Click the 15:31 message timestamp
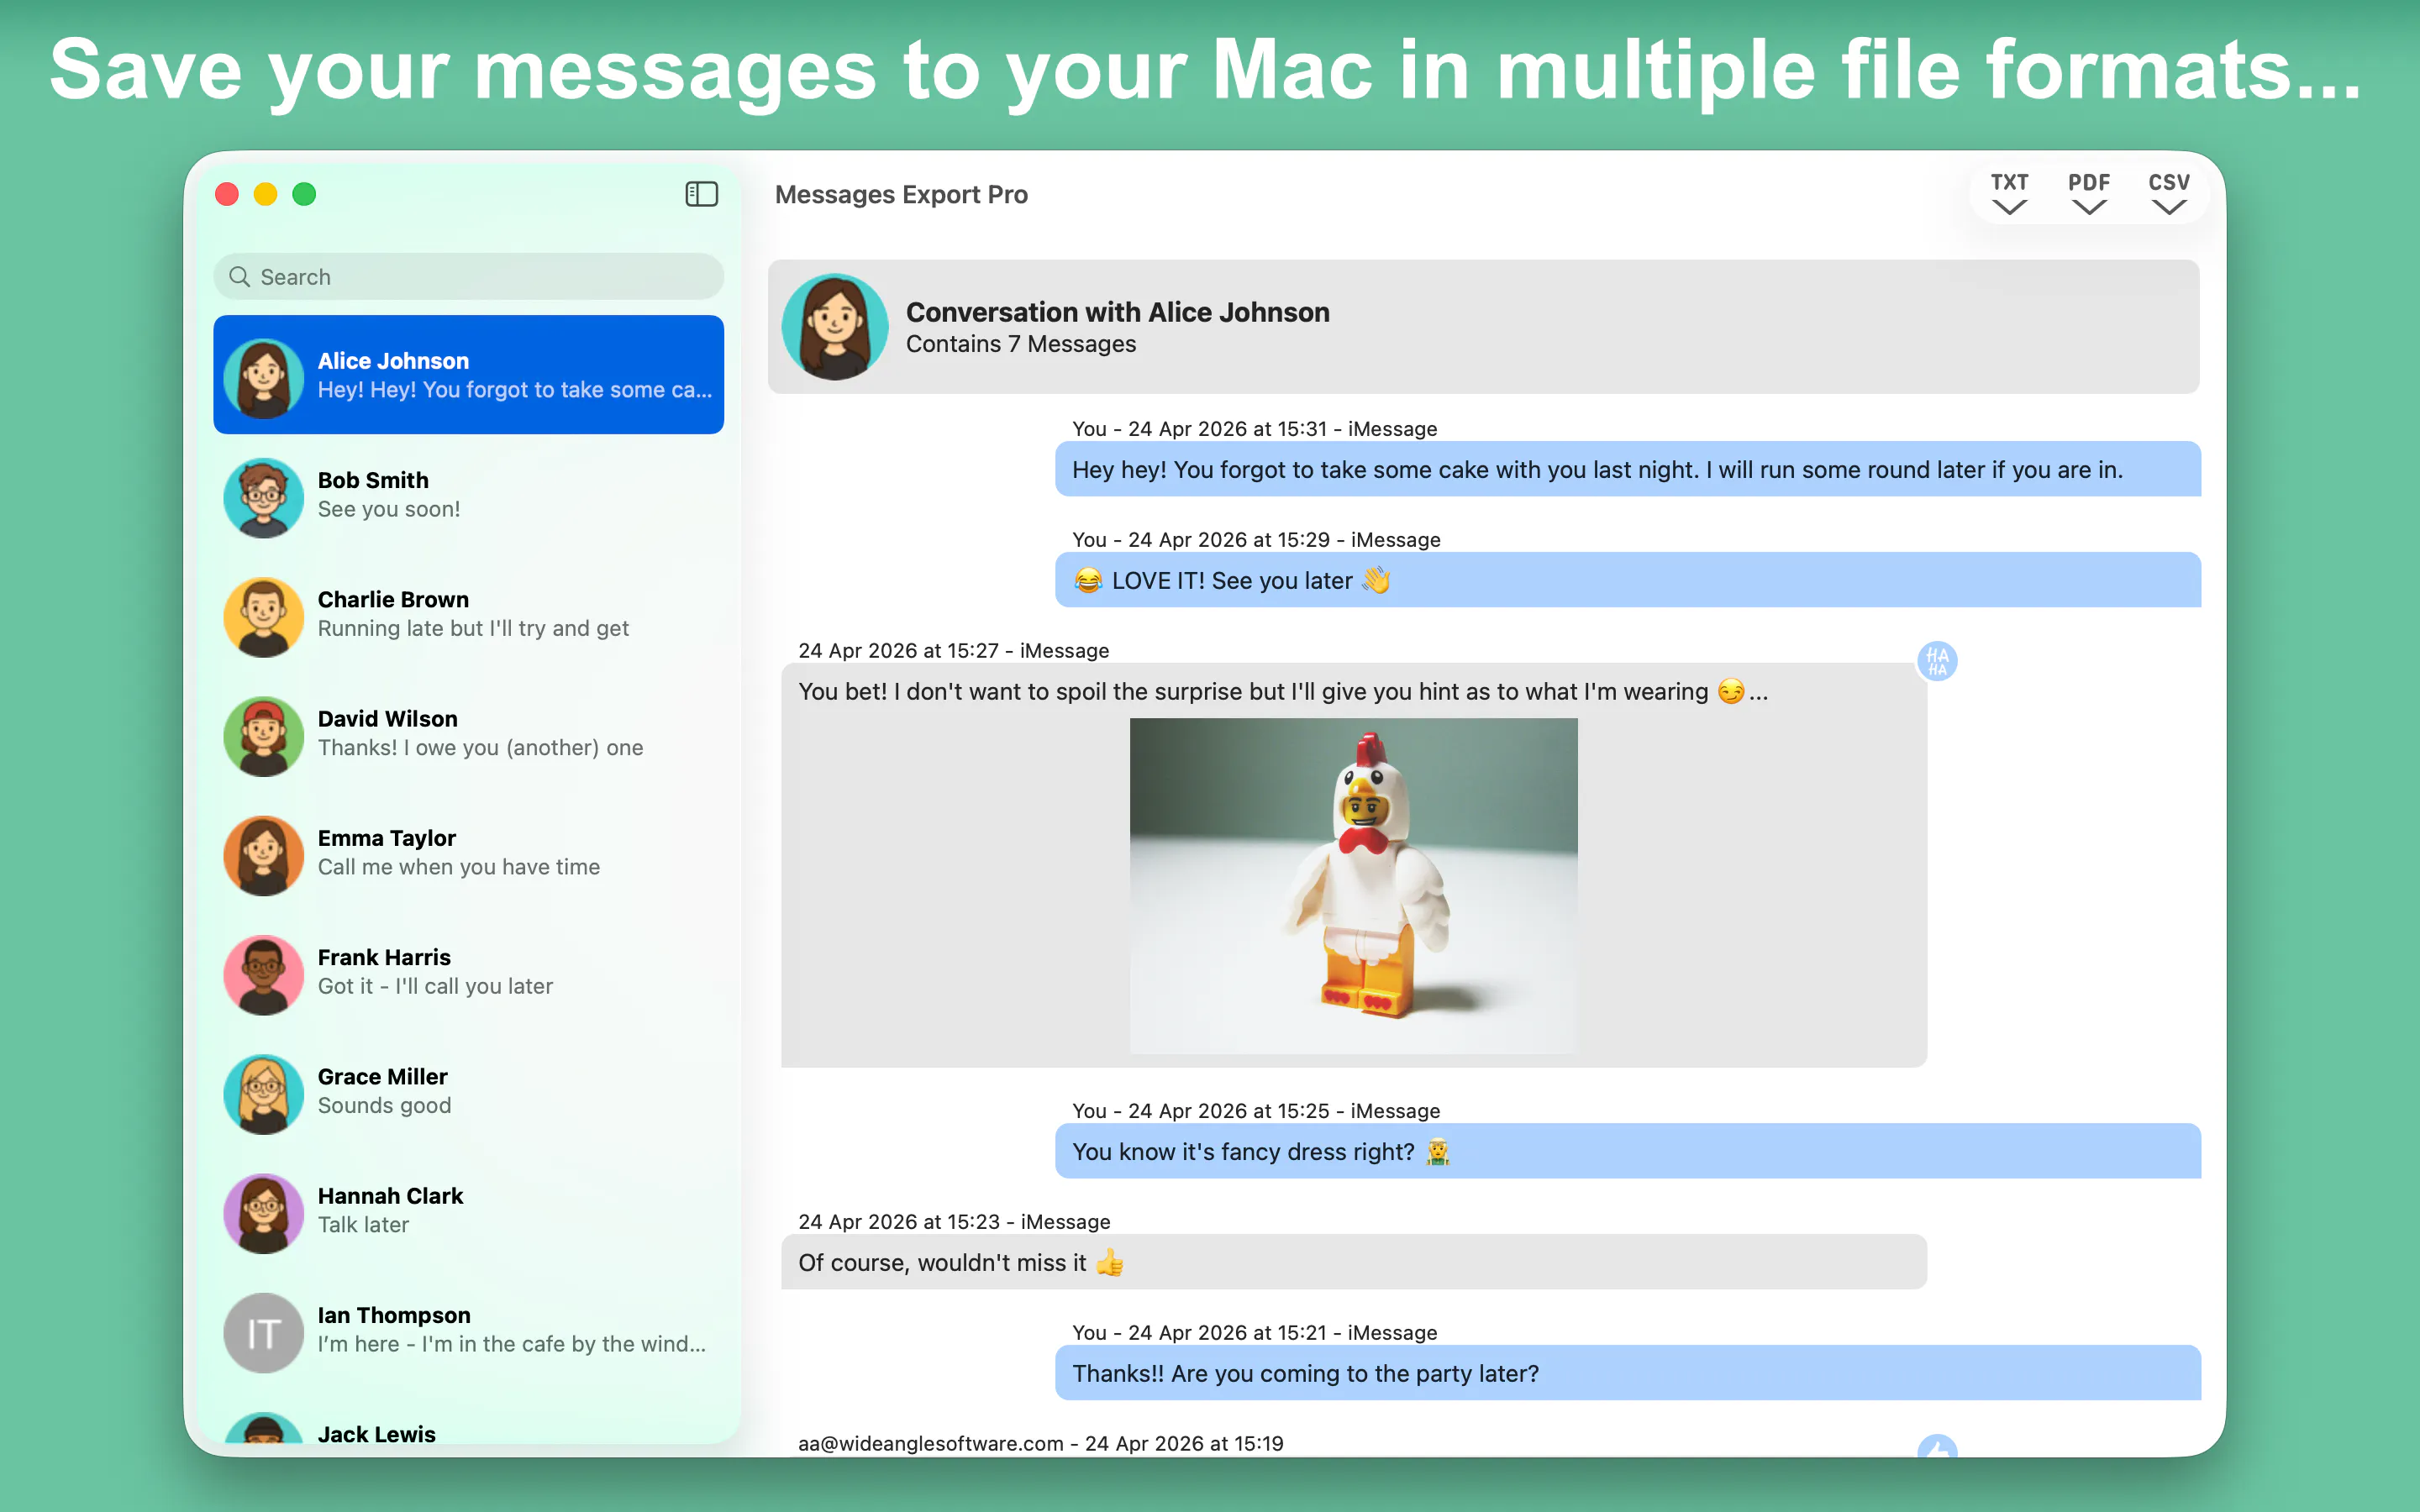The width and height of the screenshot is (2420, 1512). pos(1255,429)
